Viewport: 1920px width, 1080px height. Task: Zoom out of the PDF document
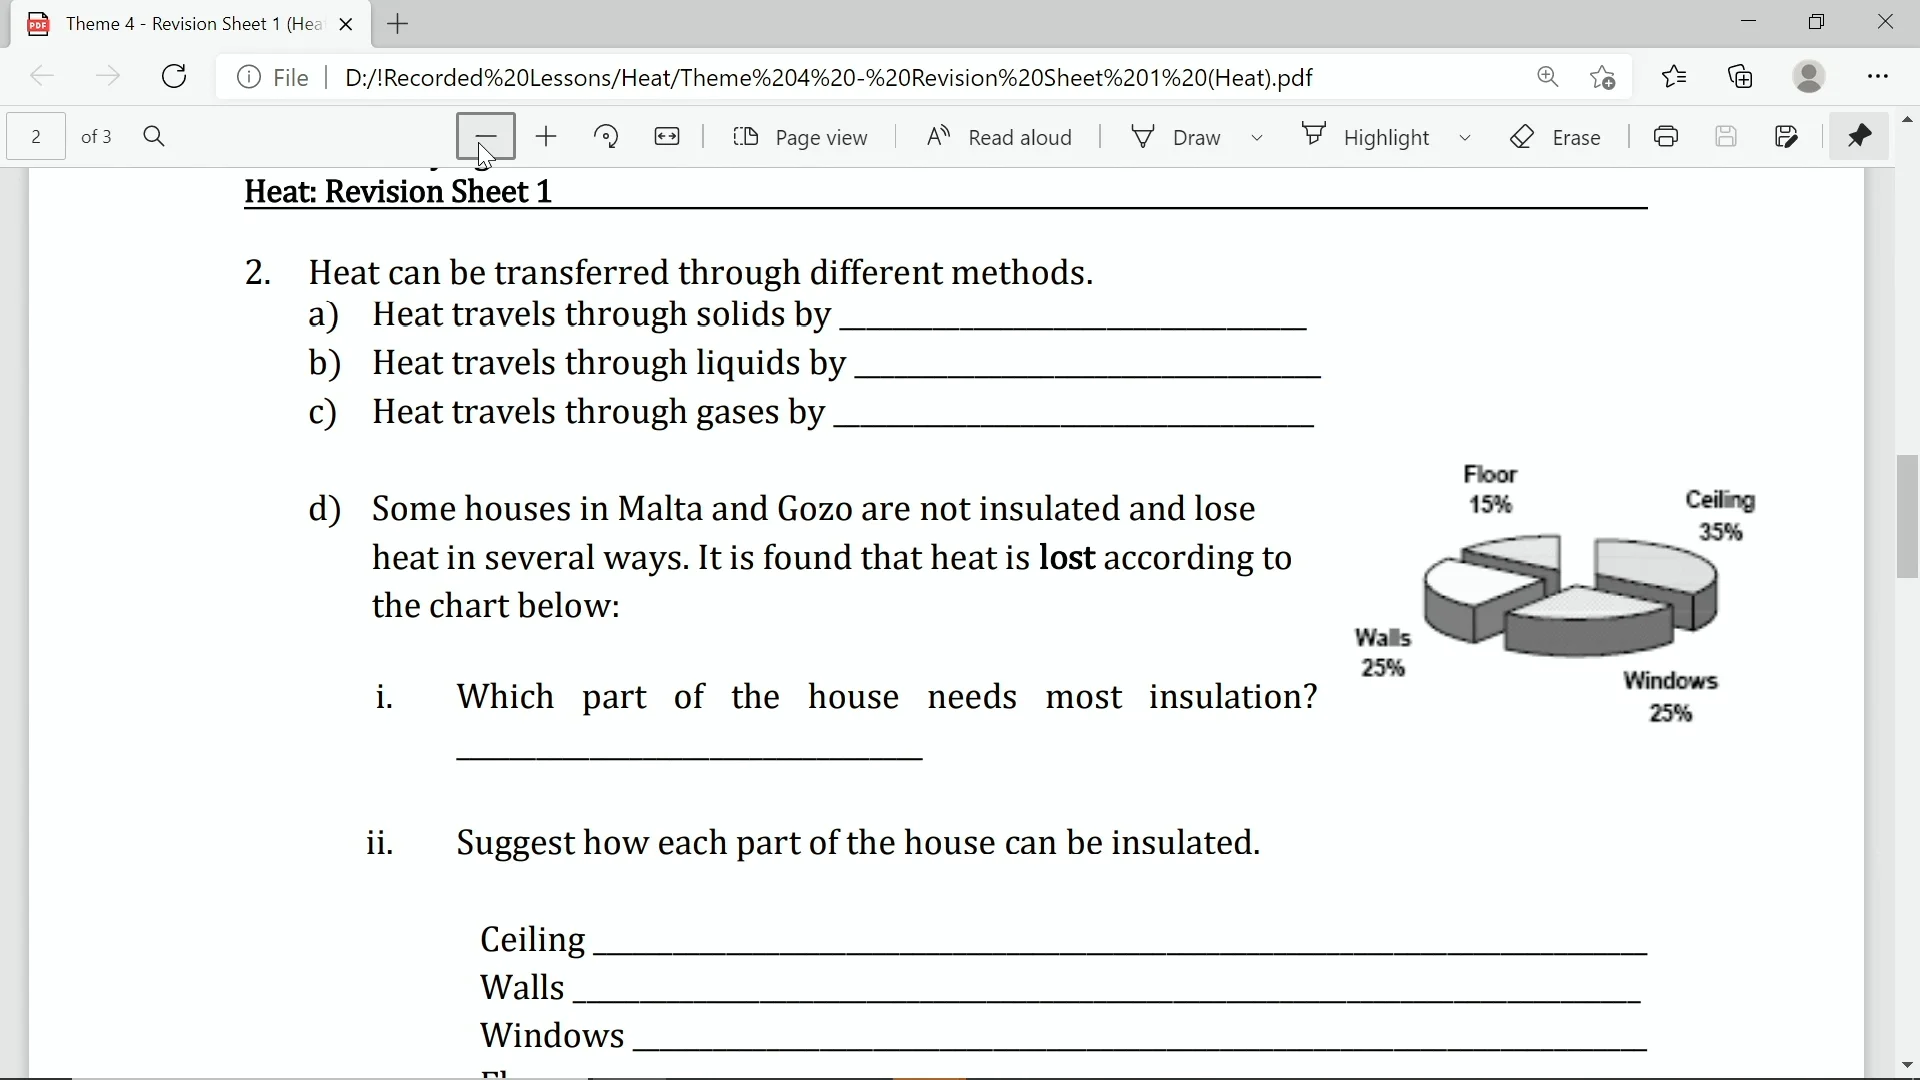(486, 136)
